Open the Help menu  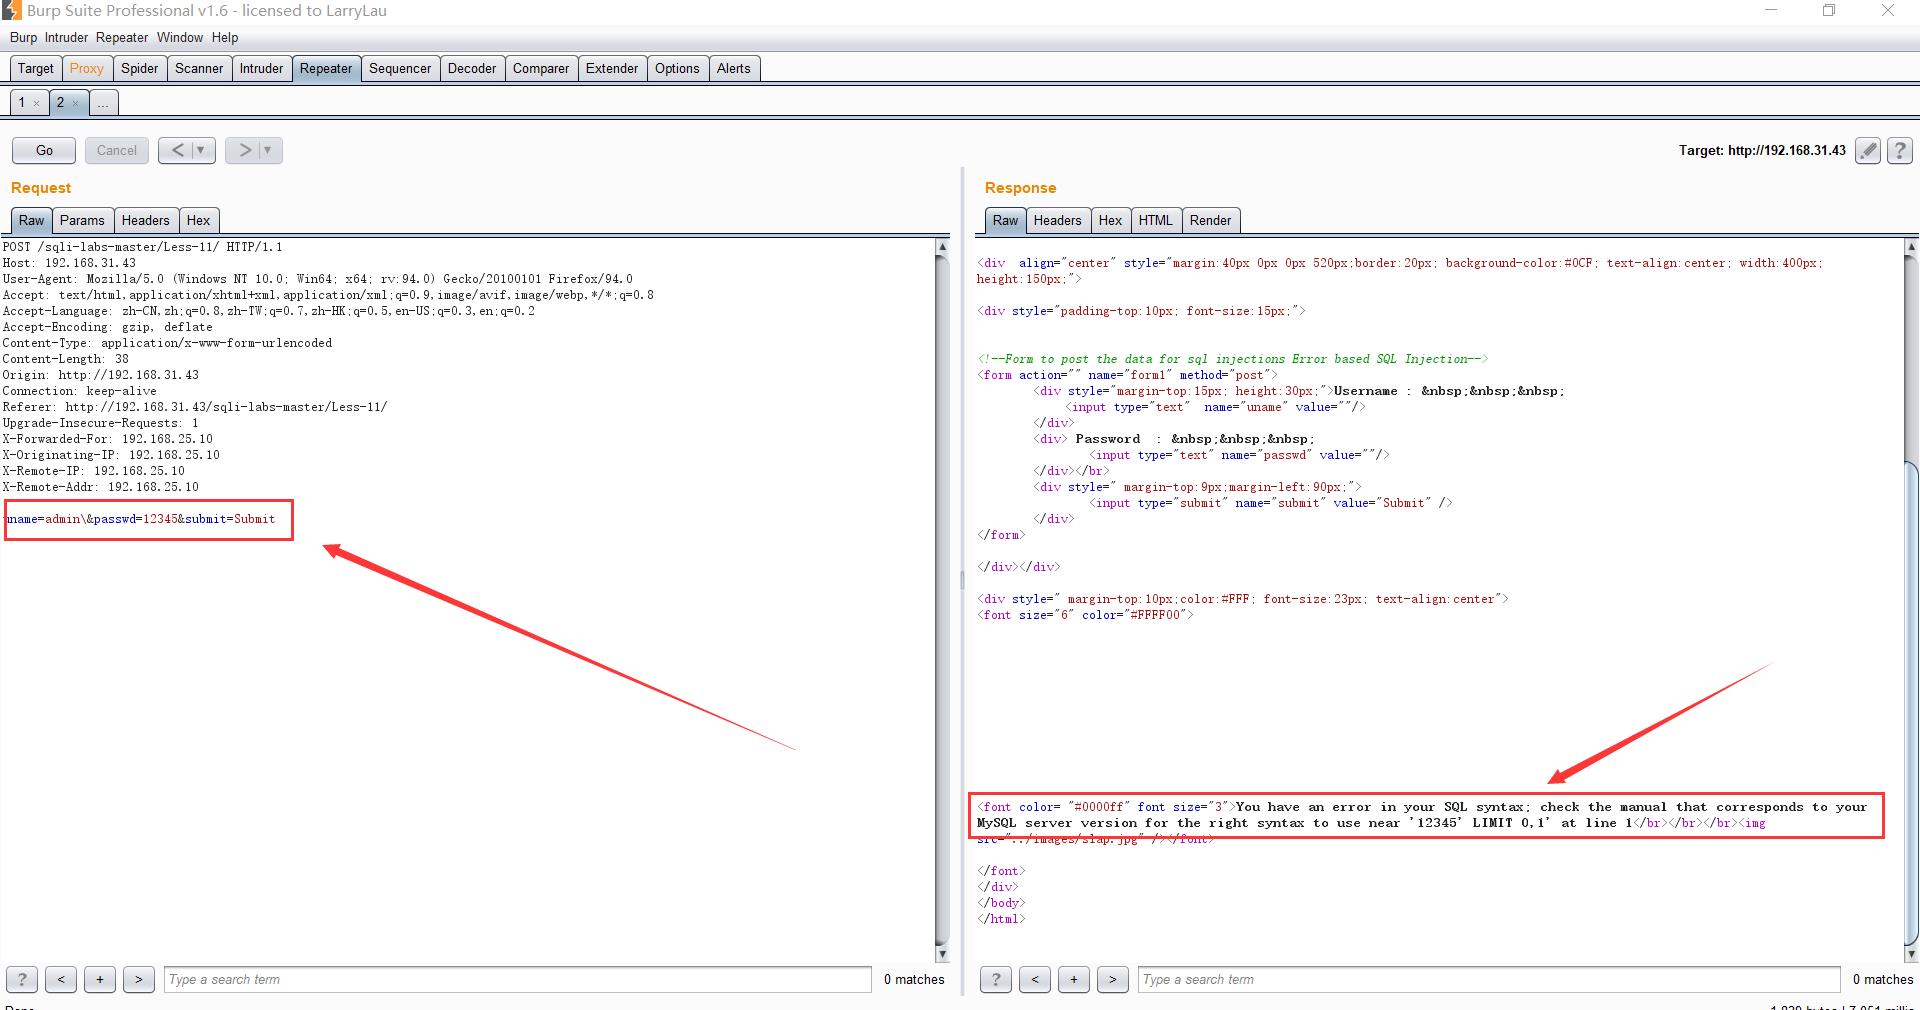[x=225, y=37]
